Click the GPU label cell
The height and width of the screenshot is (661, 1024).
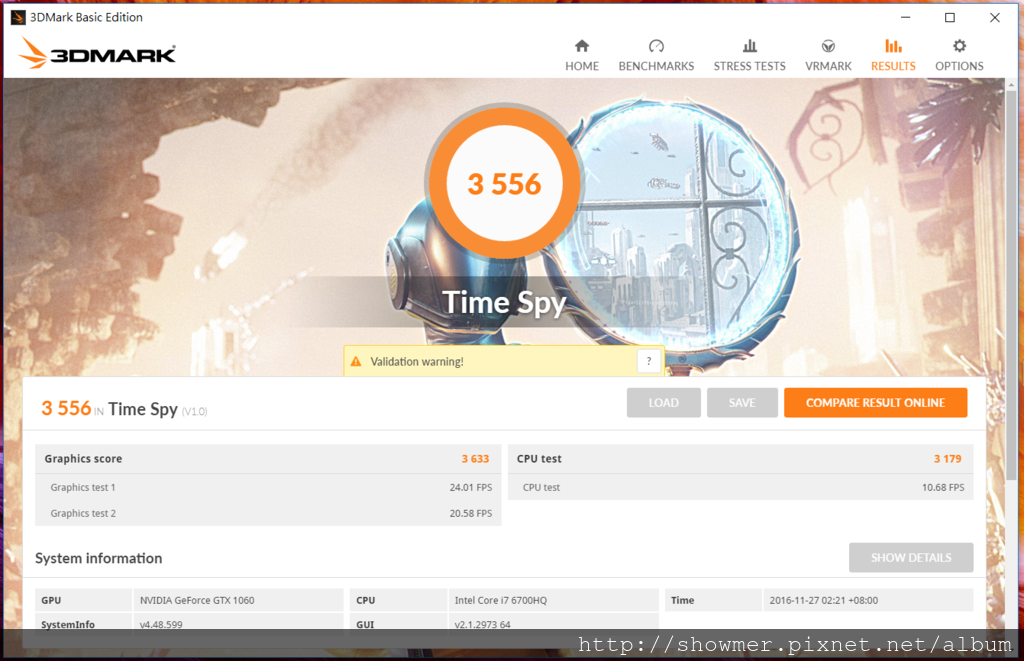84,600
